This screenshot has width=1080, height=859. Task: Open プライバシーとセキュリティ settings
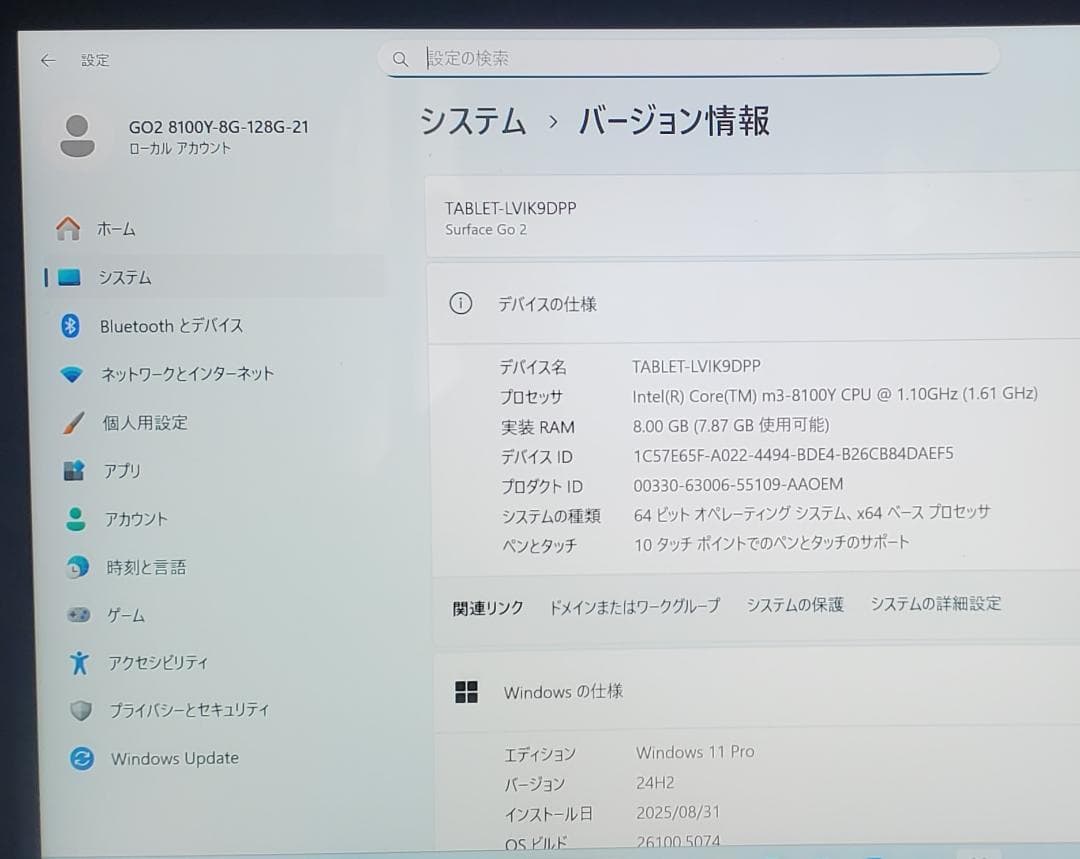186,710
